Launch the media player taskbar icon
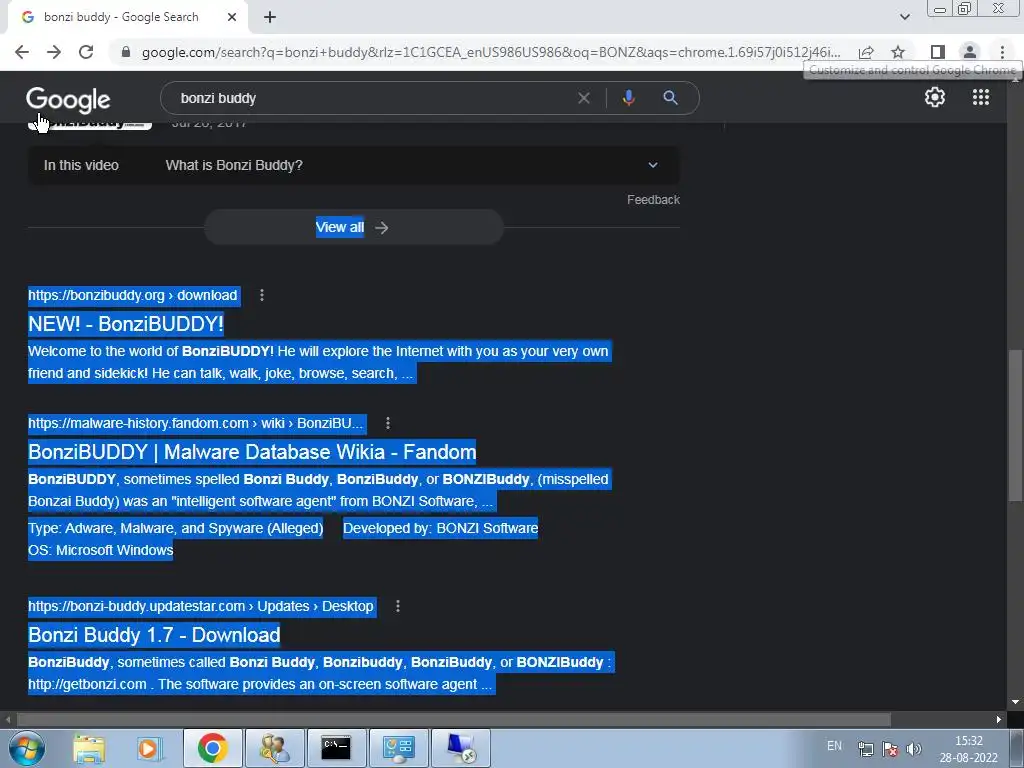Screen dimensions: 1024x768 tap(149, 748)
